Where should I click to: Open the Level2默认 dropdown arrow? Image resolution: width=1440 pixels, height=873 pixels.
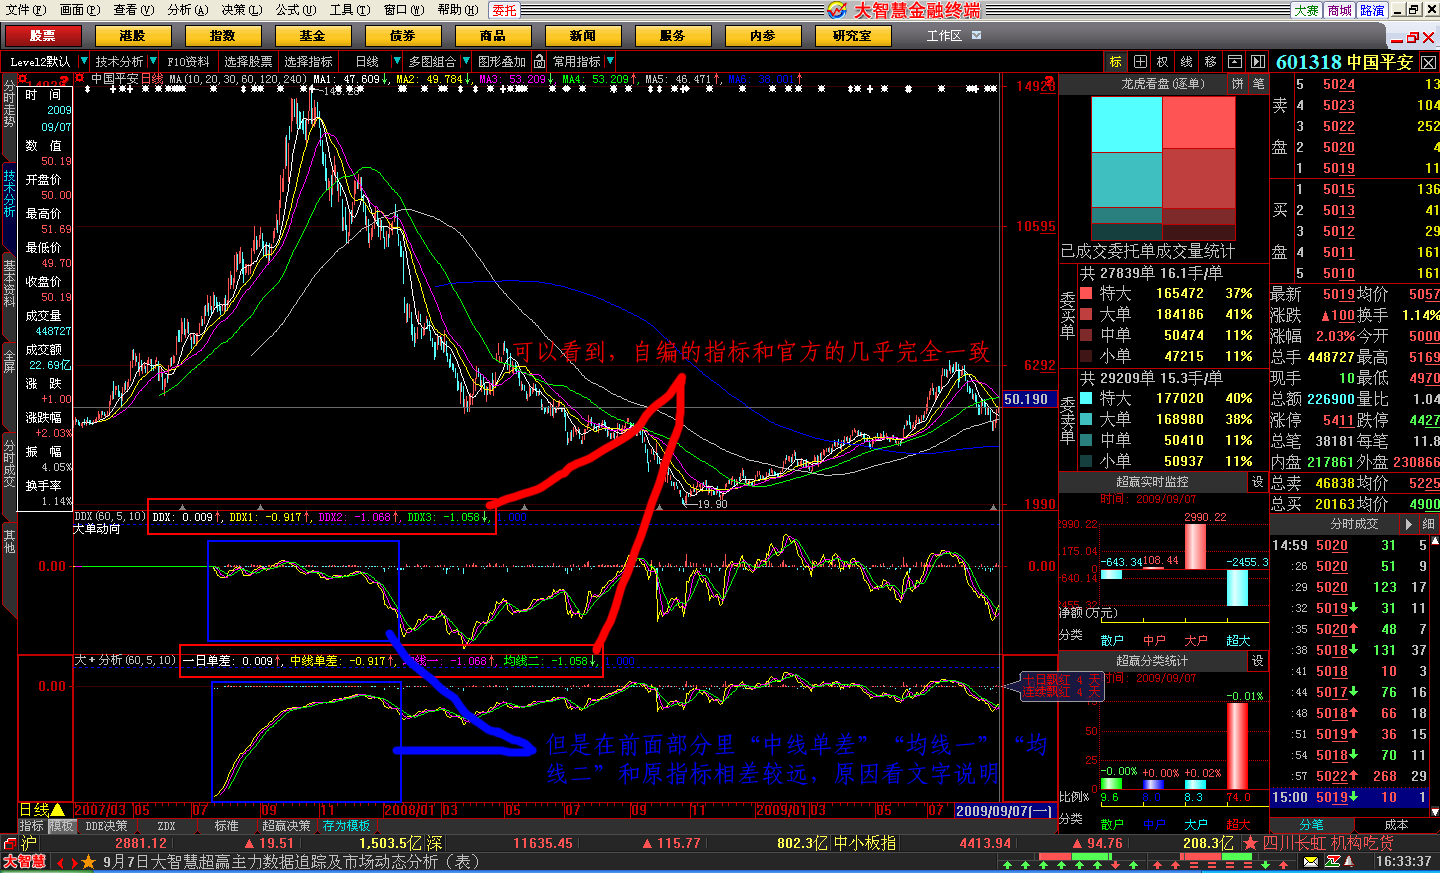coord(84,62)
